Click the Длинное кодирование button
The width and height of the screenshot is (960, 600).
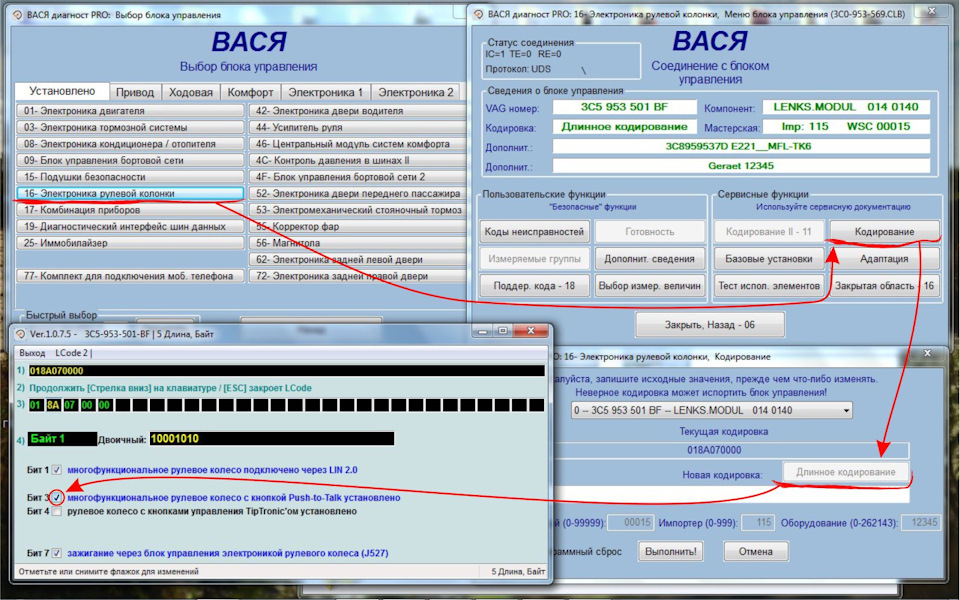coord(846,472)
